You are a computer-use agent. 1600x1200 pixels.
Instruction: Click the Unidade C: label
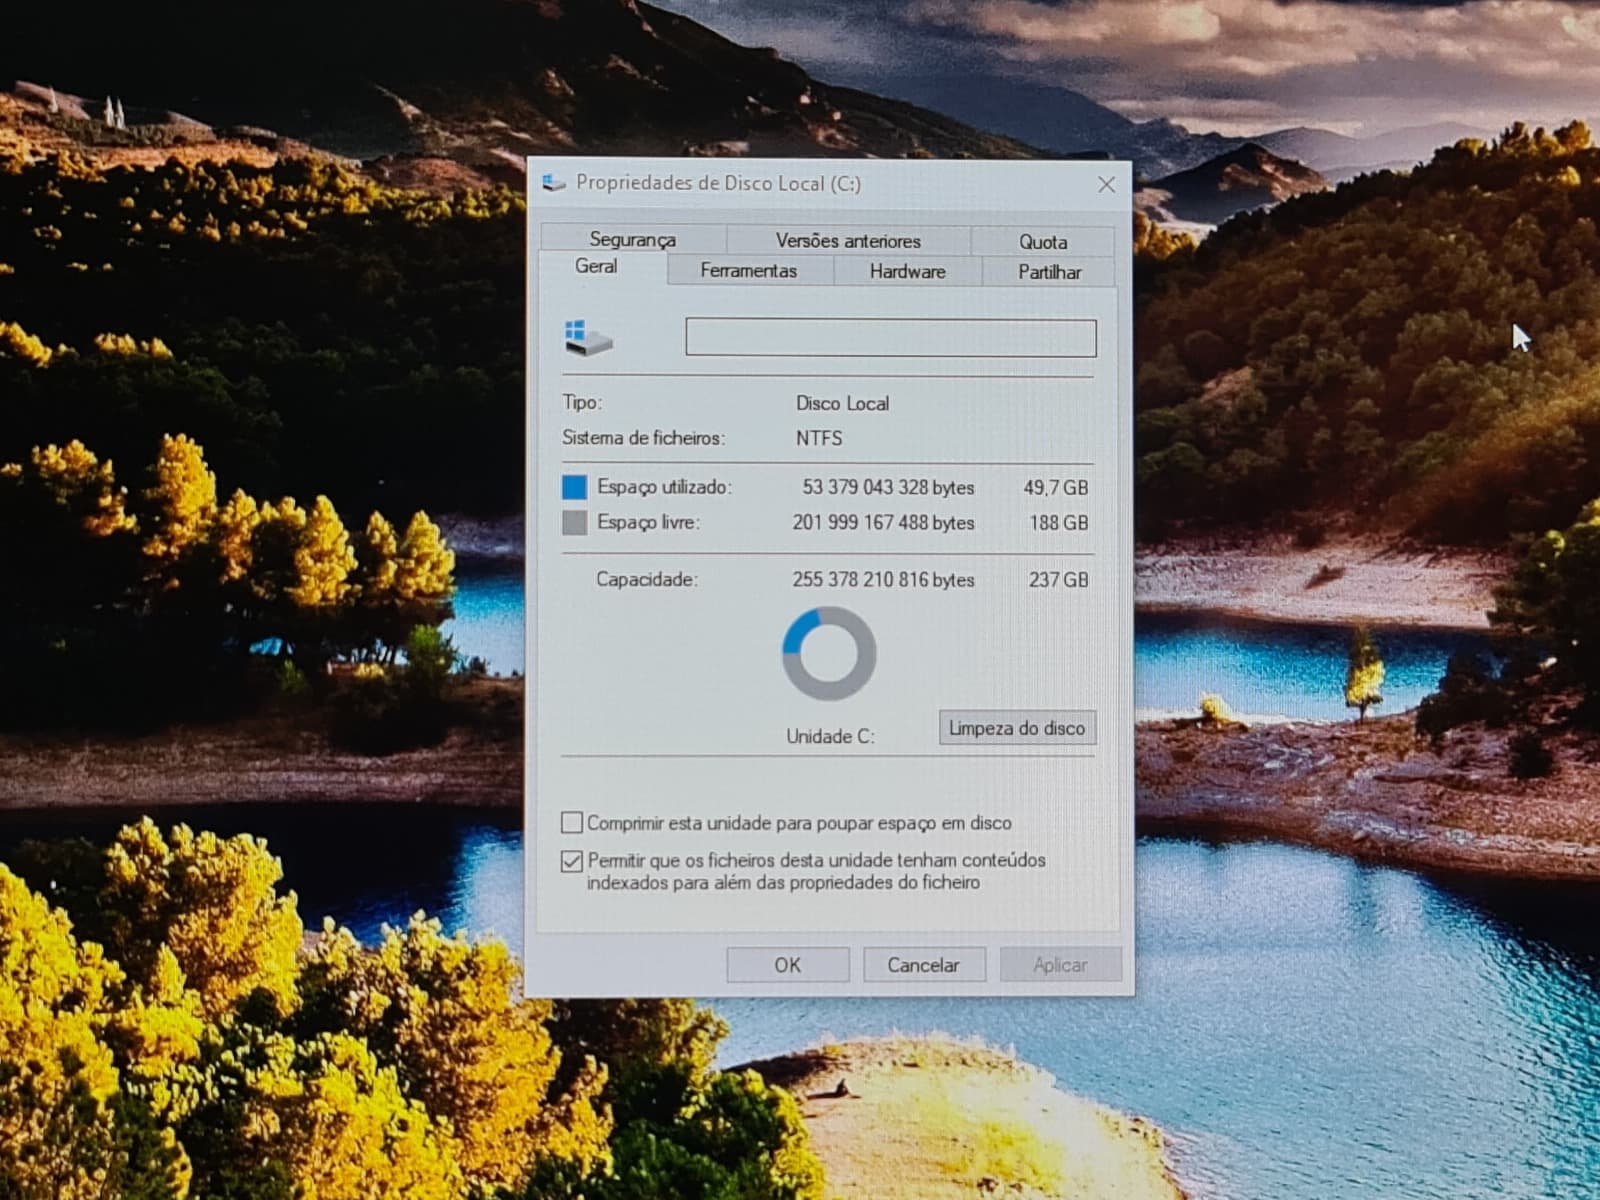830,737
